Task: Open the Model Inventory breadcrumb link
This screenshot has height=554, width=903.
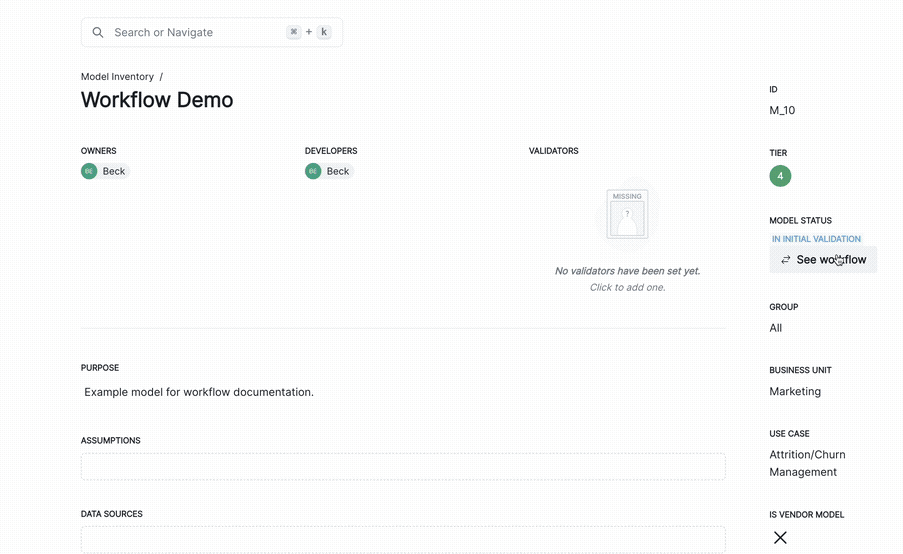Action: click(117, 76)
